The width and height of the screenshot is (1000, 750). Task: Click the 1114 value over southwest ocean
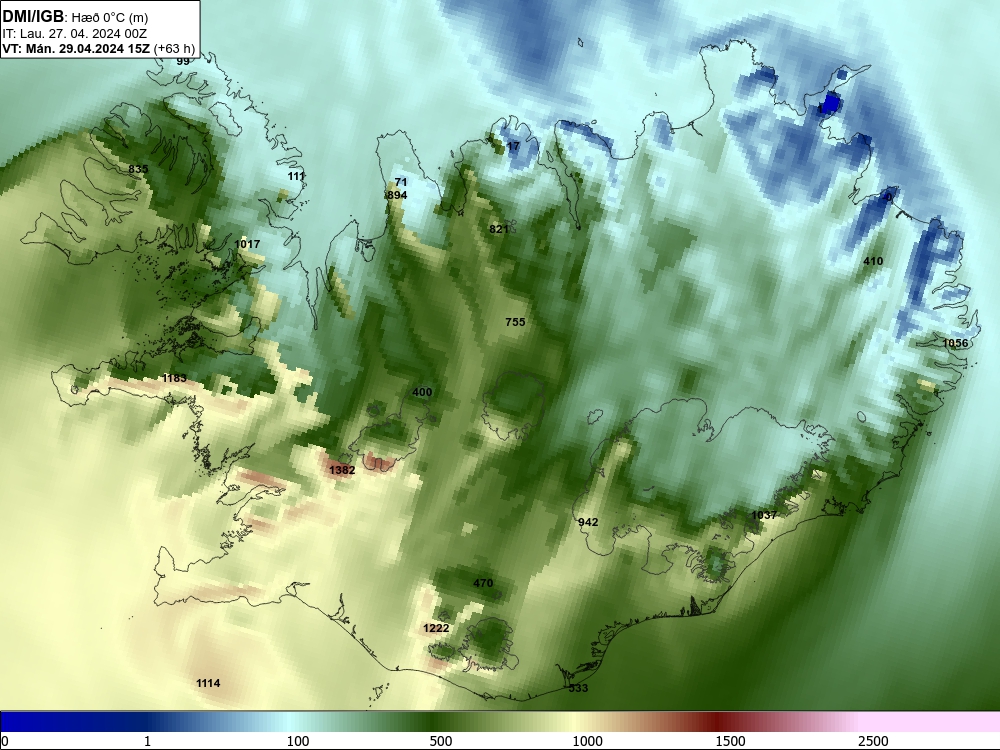click(x=208, y=683)
